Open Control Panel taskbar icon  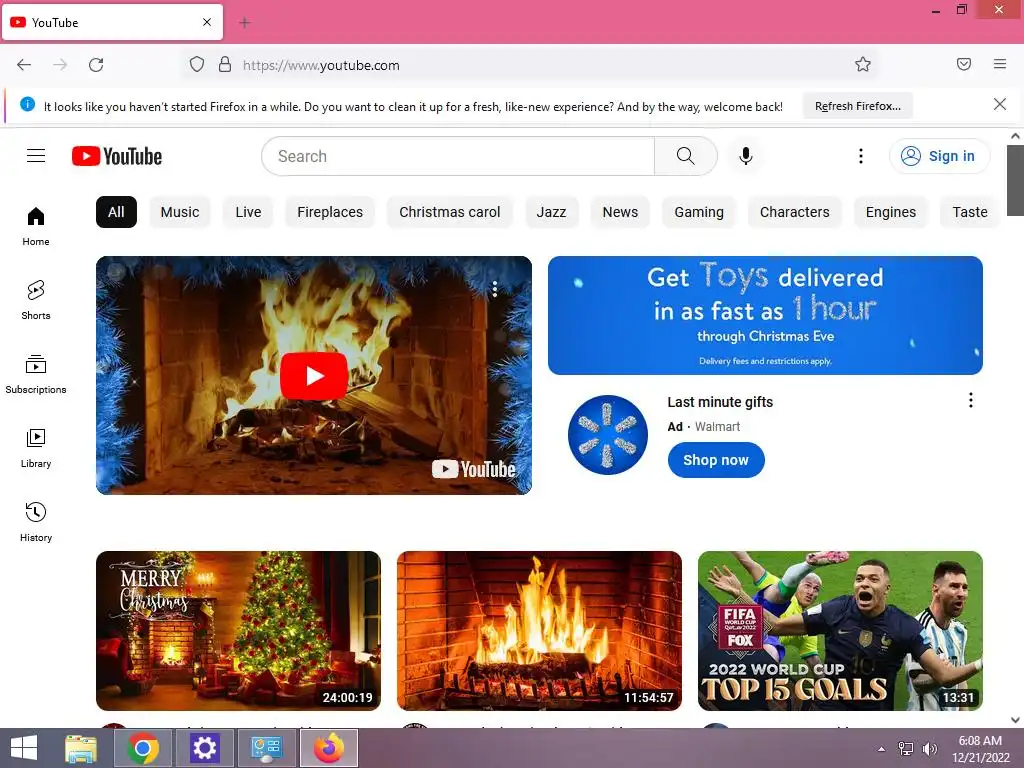(x=266, y=748)
